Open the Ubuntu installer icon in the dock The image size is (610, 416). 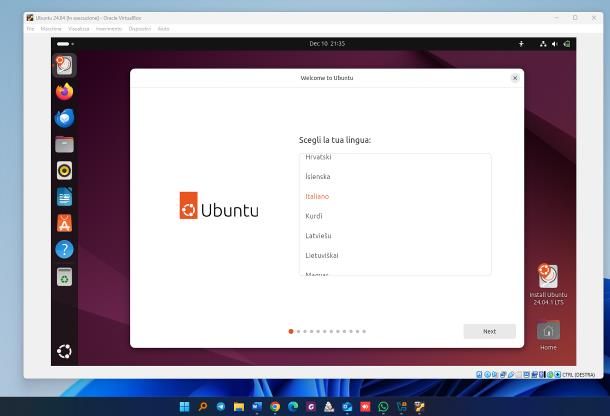pyautogui.click(x=64, y=65)
